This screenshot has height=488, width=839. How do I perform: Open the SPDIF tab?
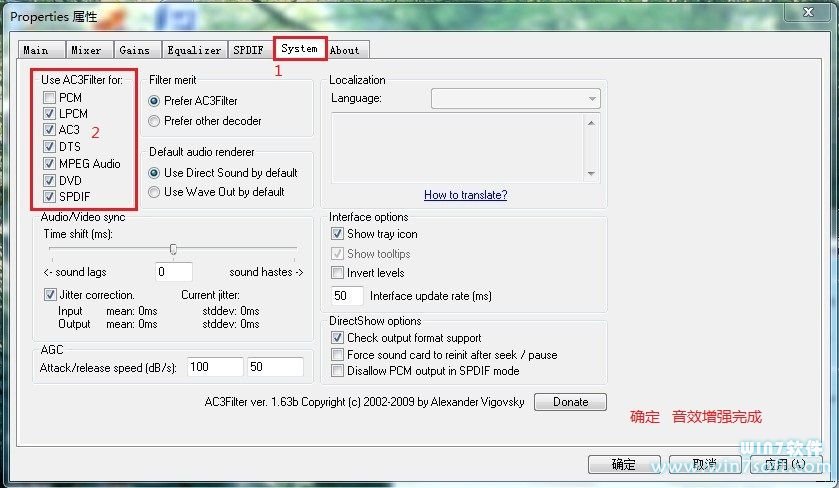click(250, 50)
